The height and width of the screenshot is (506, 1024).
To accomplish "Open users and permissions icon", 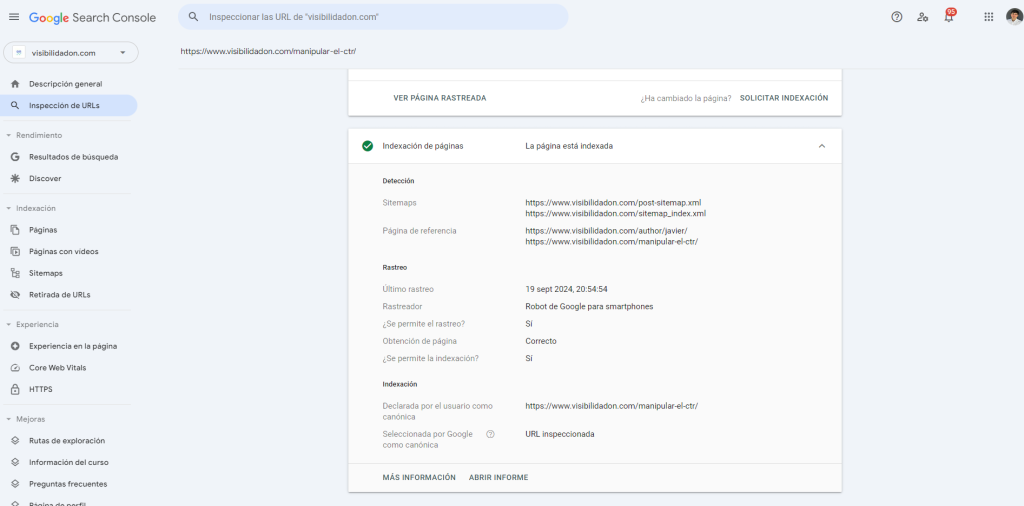I will (x=922, y=17).
